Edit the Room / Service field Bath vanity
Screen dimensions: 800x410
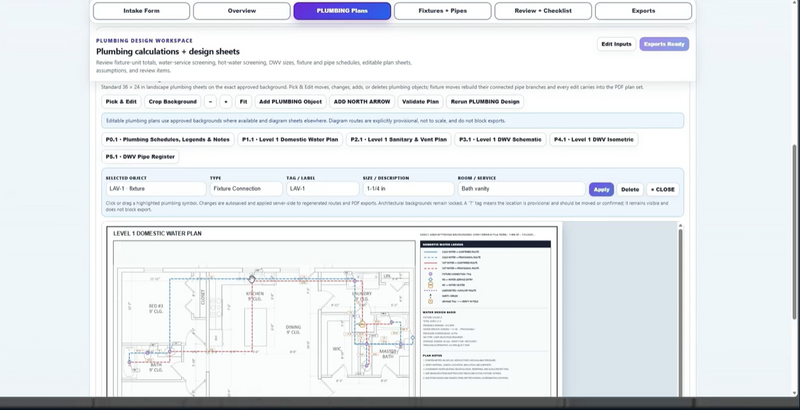pyautogui.click(x=521, y=189)
